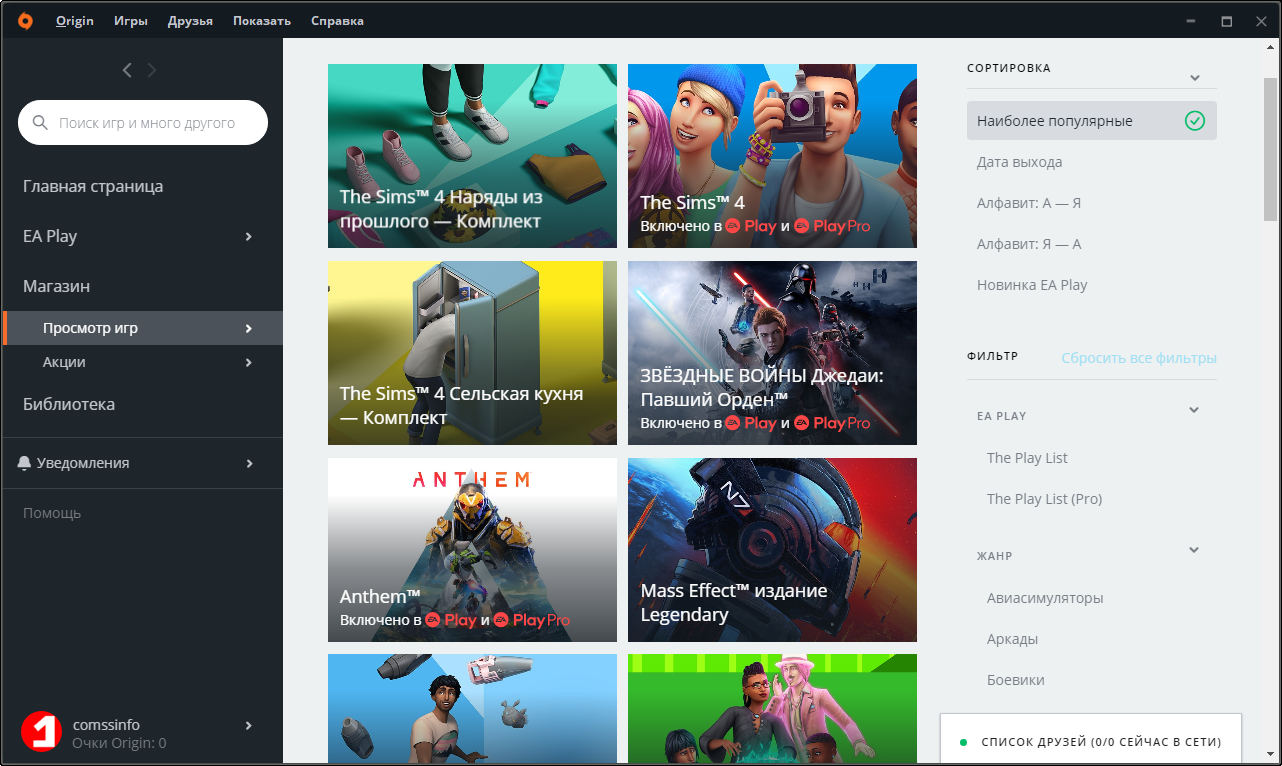Screen dimensions: 1282x766
Task: Click the green checkmark beside Наиболее популярные
Action: point(1194,121)
